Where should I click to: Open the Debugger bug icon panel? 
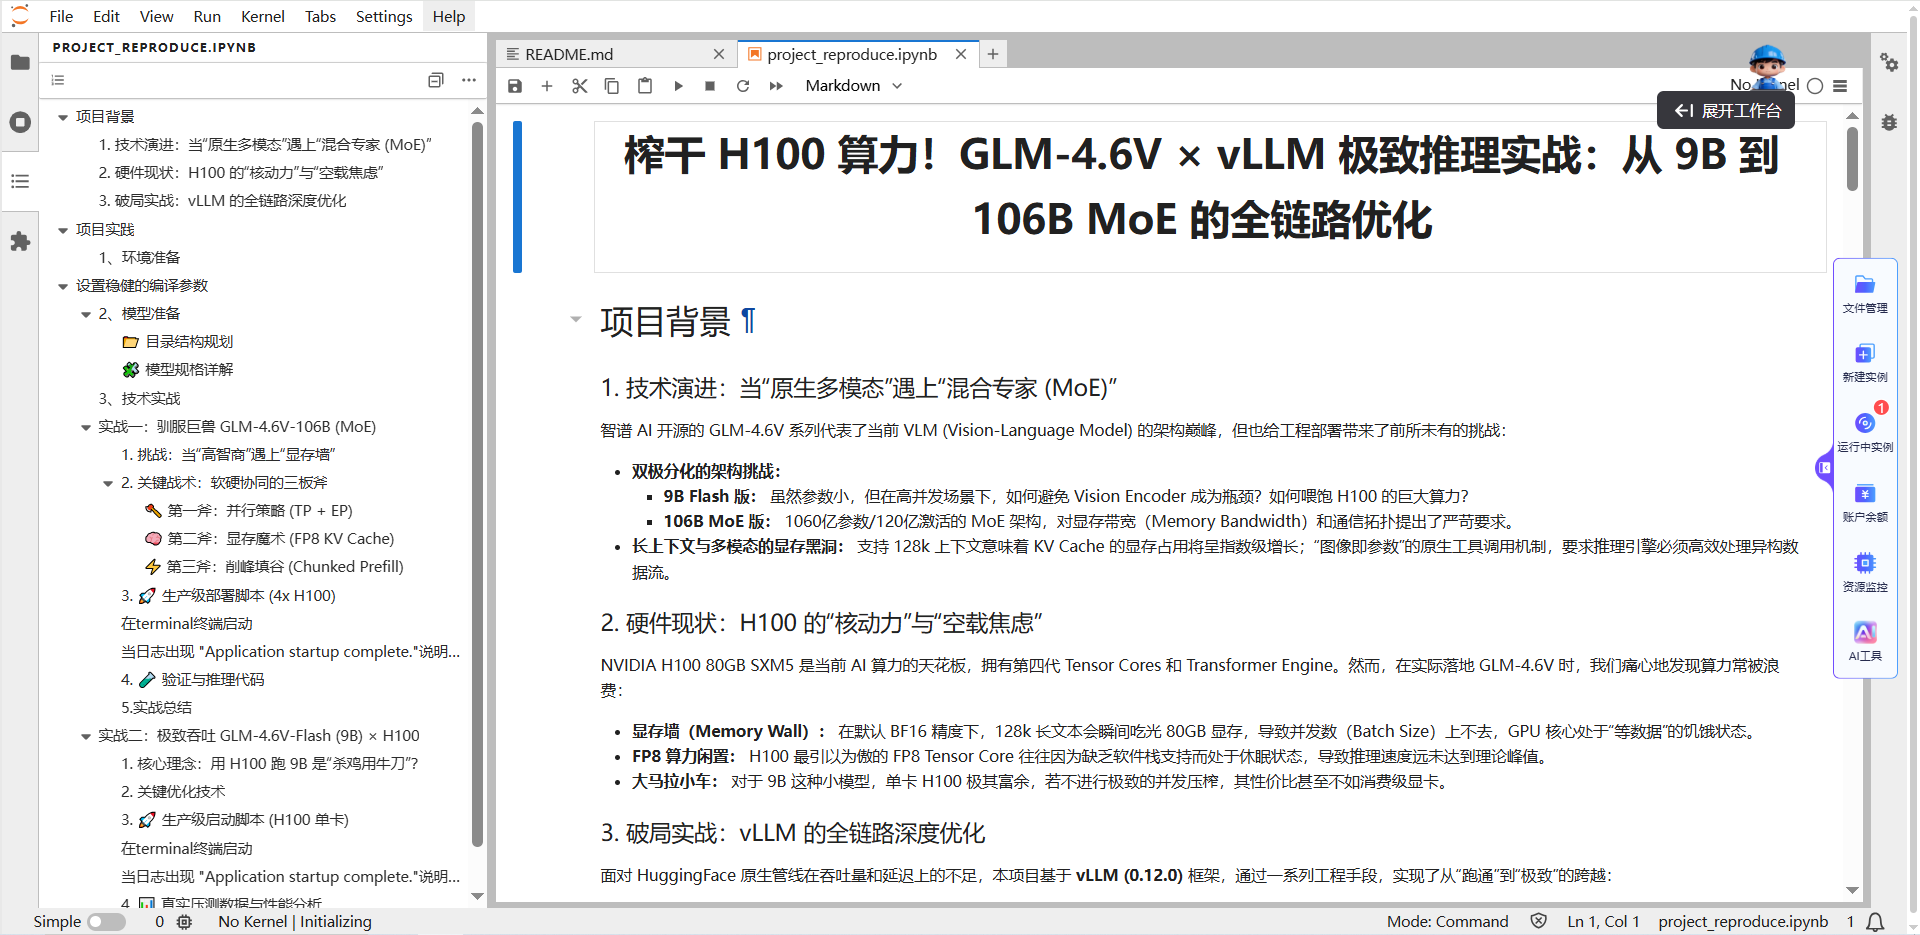tap(1889, 122)
